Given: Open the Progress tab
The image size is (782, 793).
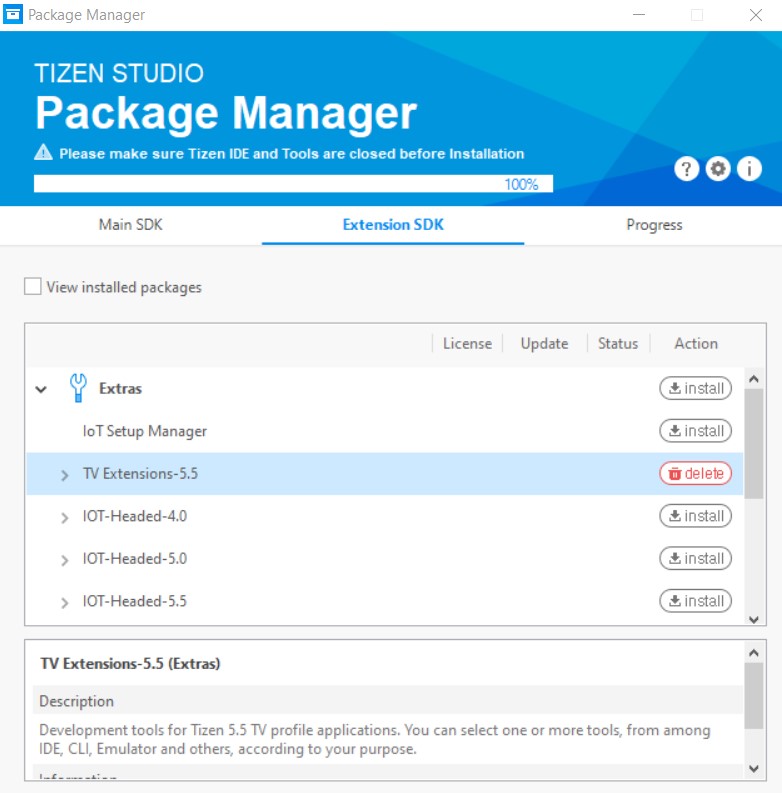Looking at the screenshot, I should pyautogui.click(x=654, y=225).
